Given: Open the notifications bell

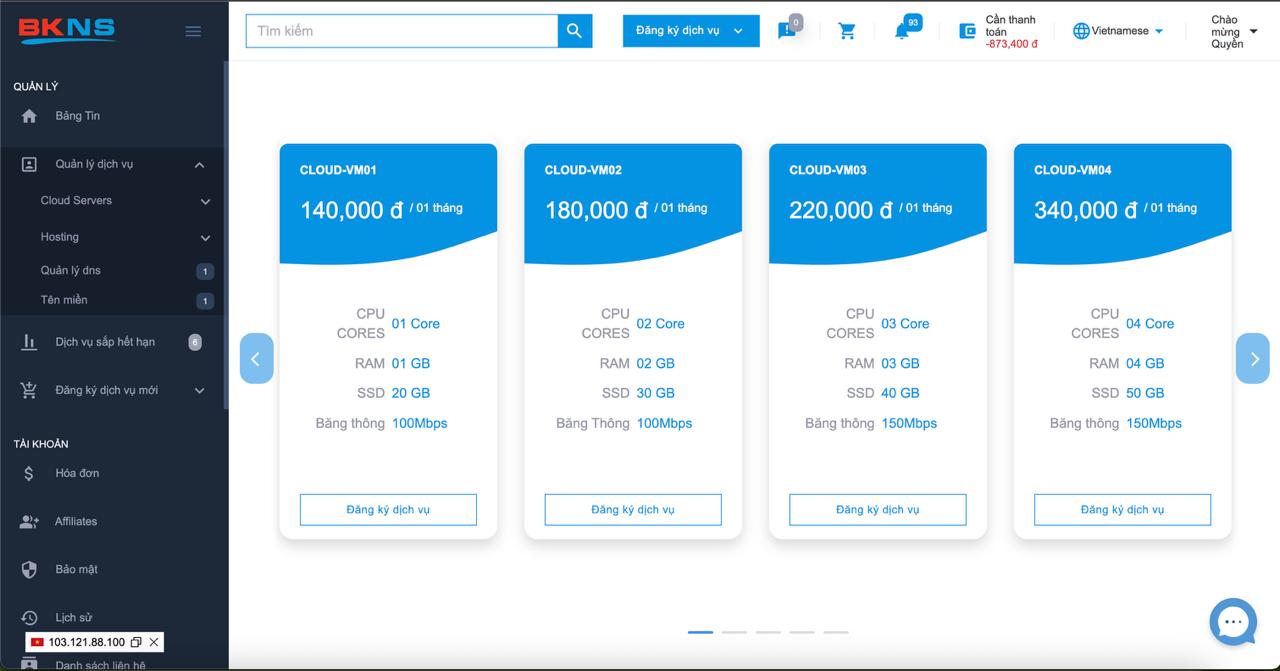Looking at the screenshot, I should (902, 31).
